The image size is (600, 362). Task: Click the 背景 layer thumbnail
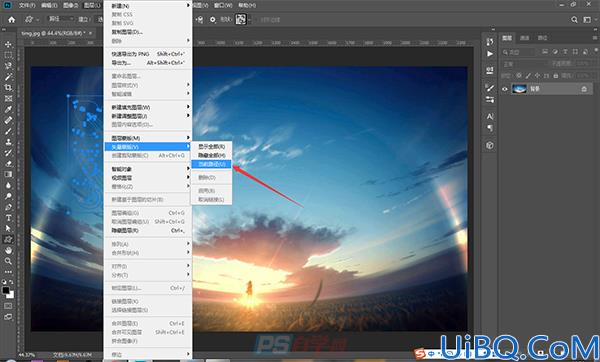pyautogui.click(x=519, y=89)
